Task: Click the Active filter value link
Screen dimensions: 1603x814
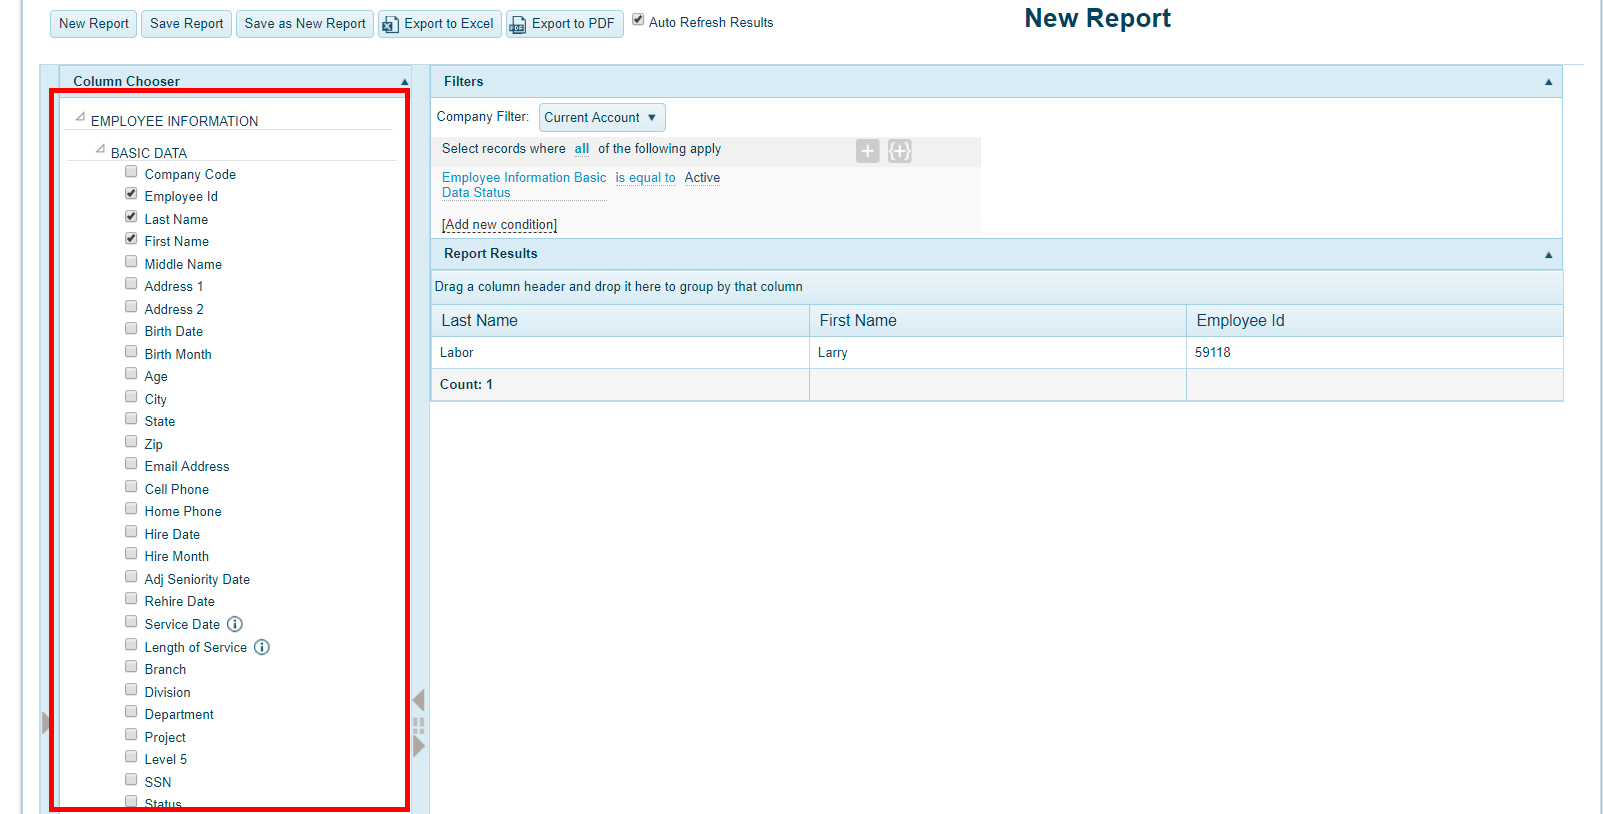Action: pyautogui.click(x=702, y=178)
